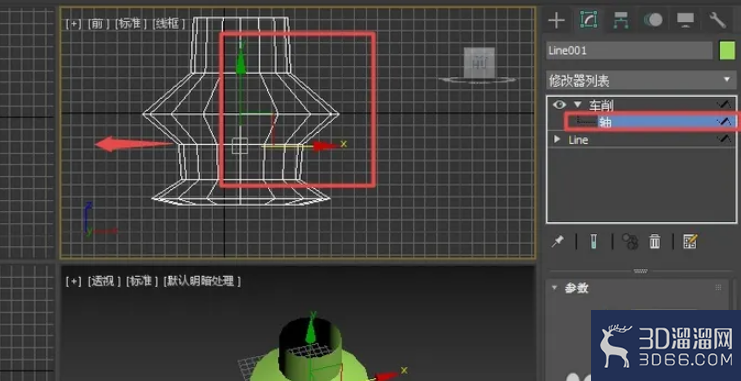Open the [透视] view label menu
Viewport: 741px width, 381px height.
(x=104, y=281)
